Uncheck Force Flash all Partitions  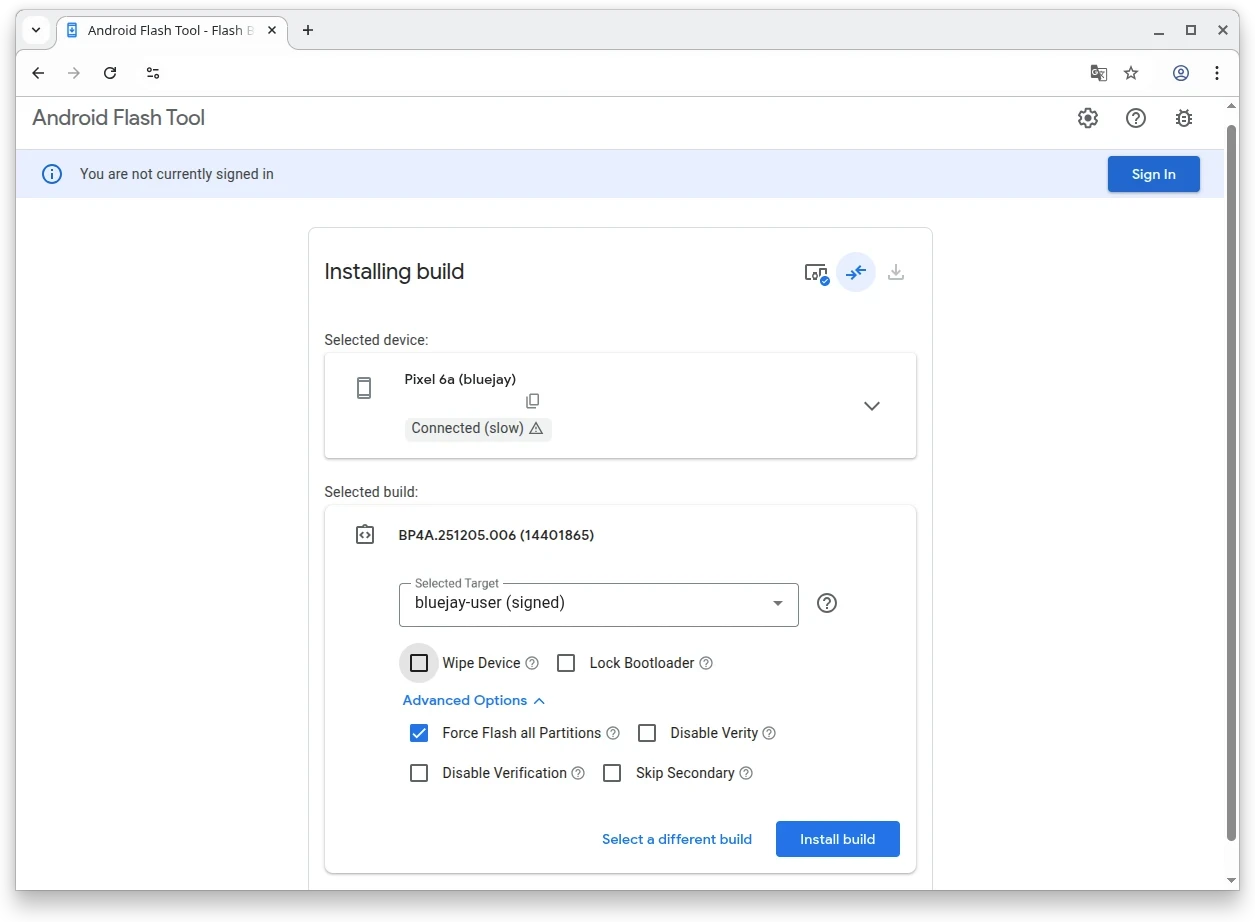(419, 733)
